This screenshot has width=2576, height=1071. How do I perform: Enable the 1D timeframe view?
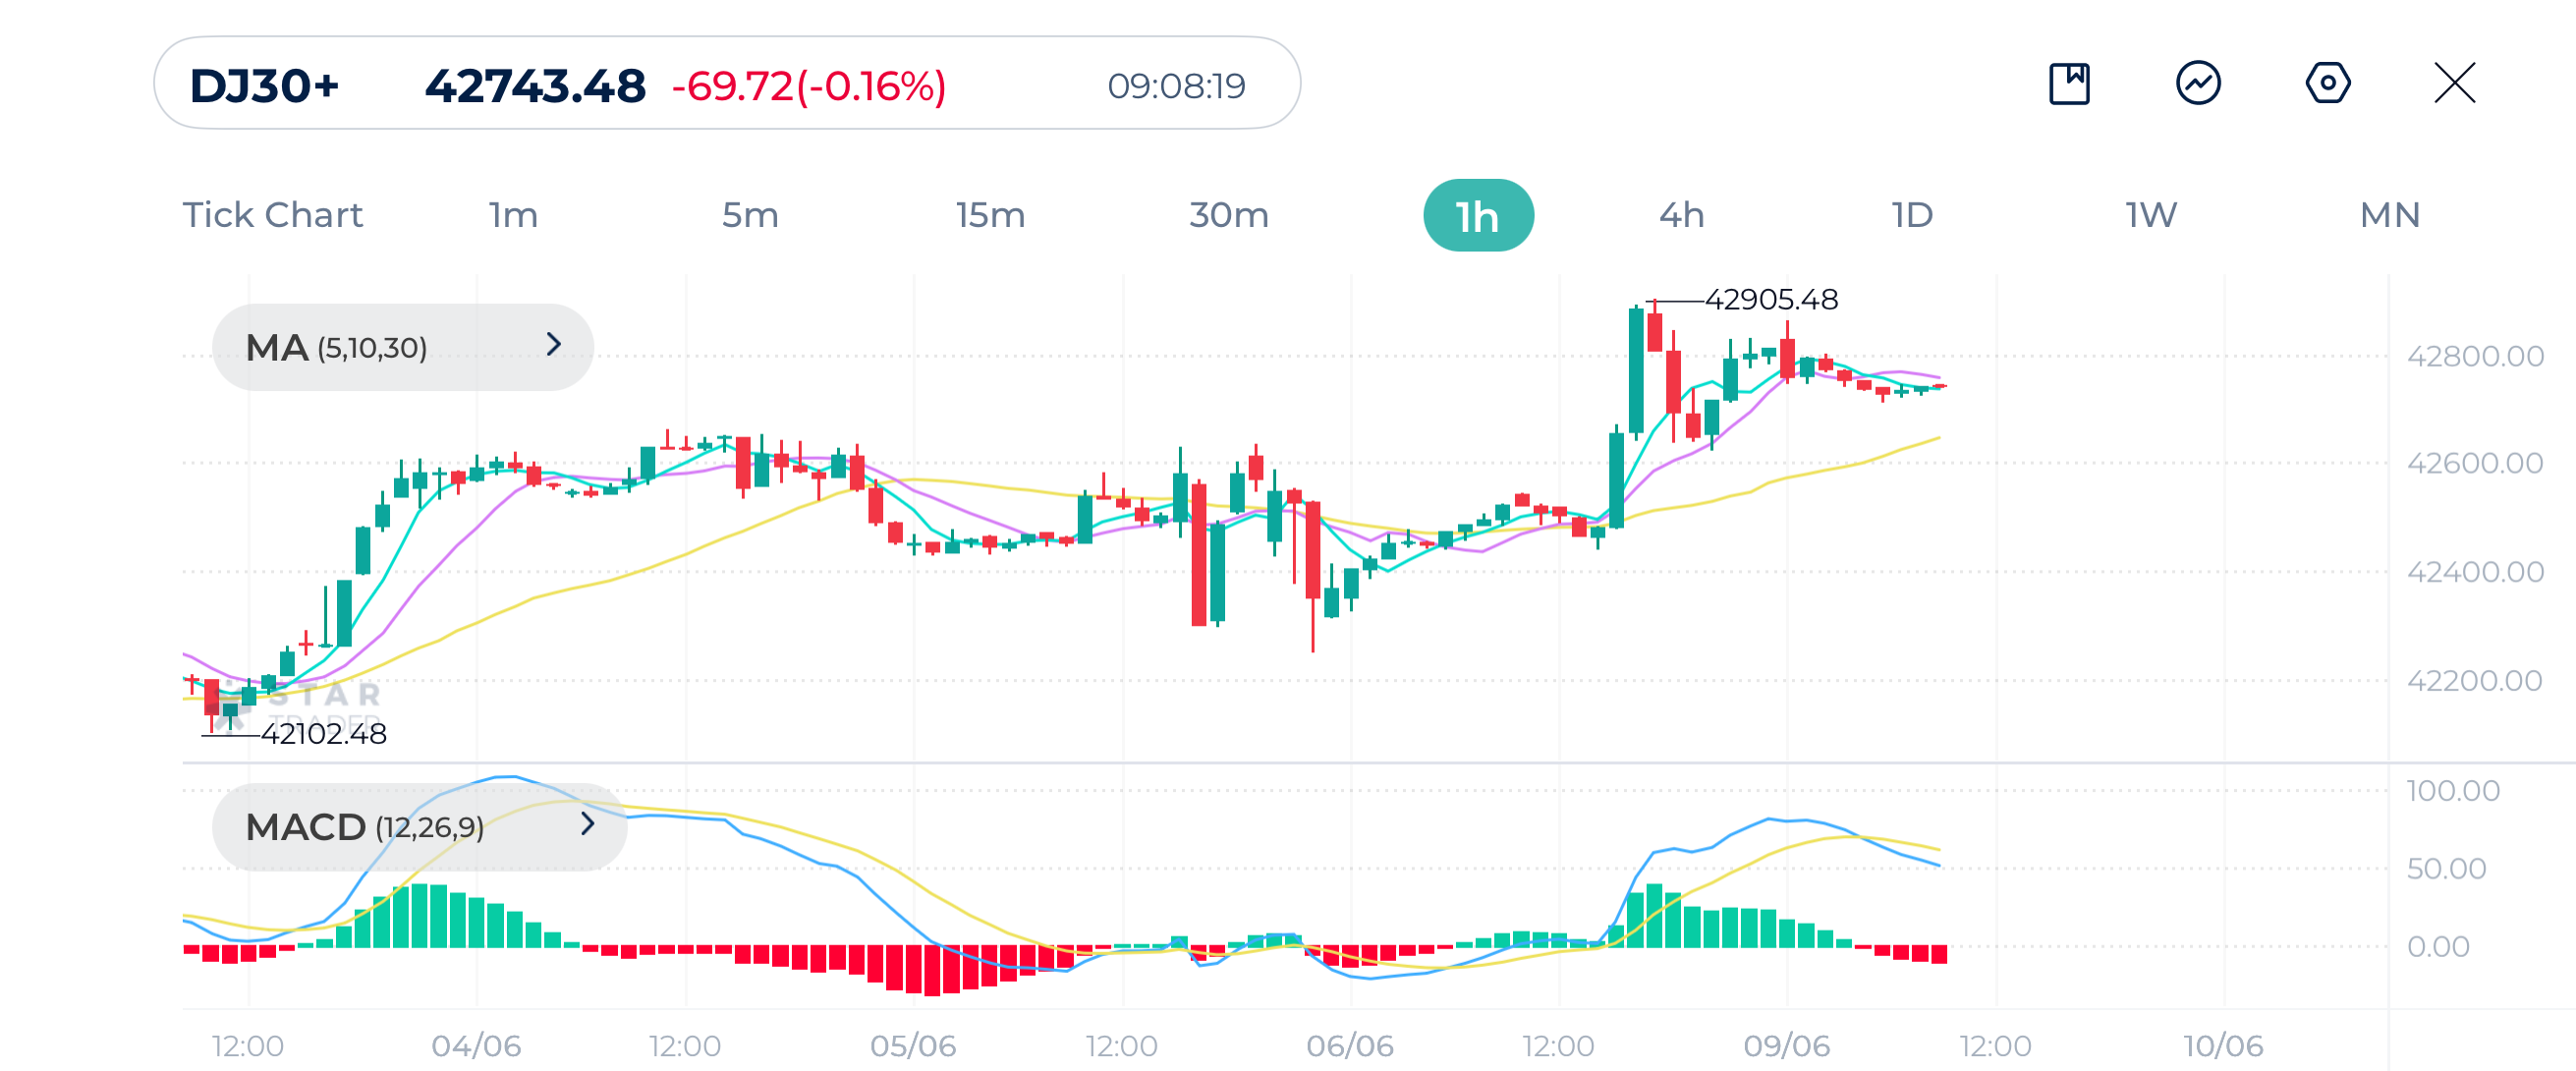click(1912, 213)
